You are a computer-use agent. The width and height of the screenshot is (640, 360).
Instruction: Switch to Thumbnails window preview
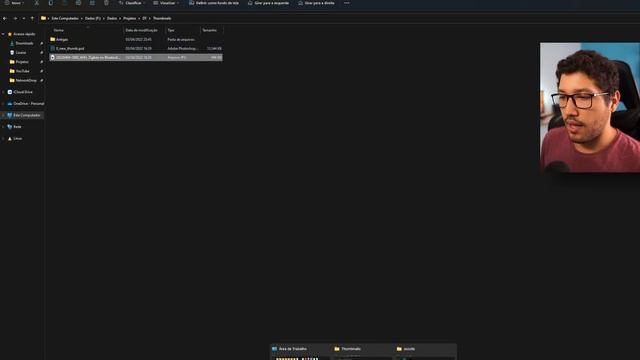pyautogui.click(x=363, y=352)
